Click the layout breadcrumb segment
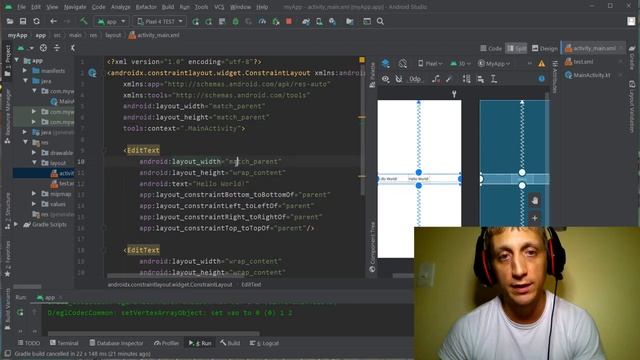Image resolution: width=640 pixels, height=360 pixels. coord(113,35)
